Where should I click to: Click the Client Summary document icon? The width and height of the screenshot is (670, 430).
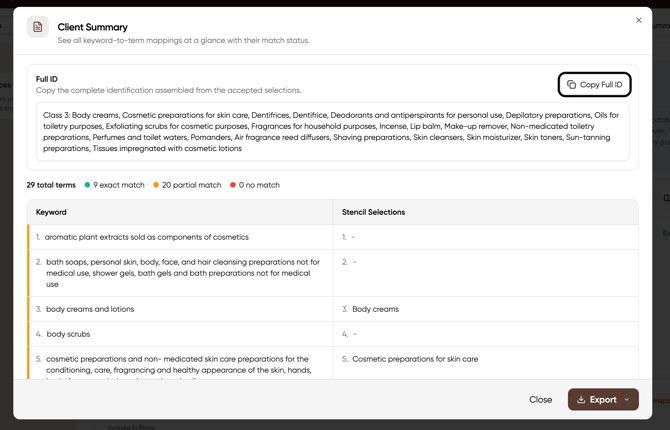pos(38,27)
